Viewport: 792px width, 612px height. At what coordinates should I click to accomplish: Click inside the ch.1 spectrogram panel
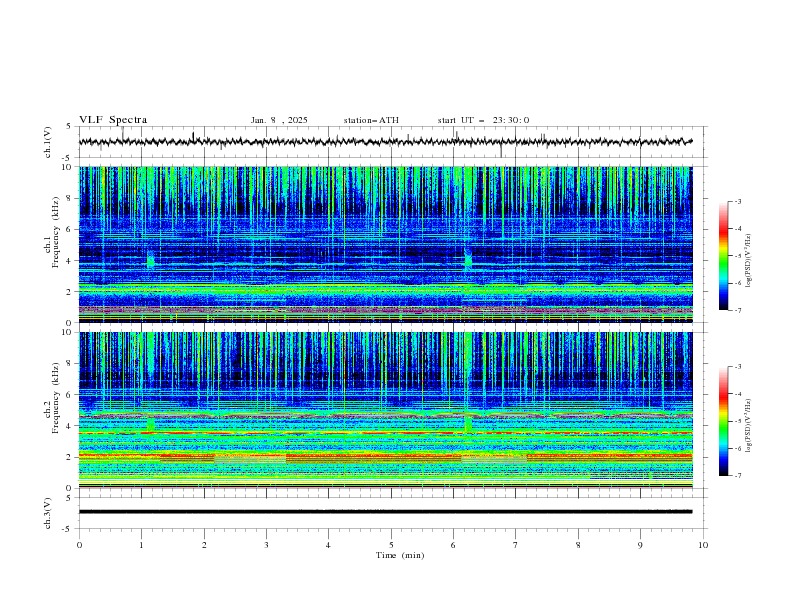pyautogui.click(x=386, y=244)
